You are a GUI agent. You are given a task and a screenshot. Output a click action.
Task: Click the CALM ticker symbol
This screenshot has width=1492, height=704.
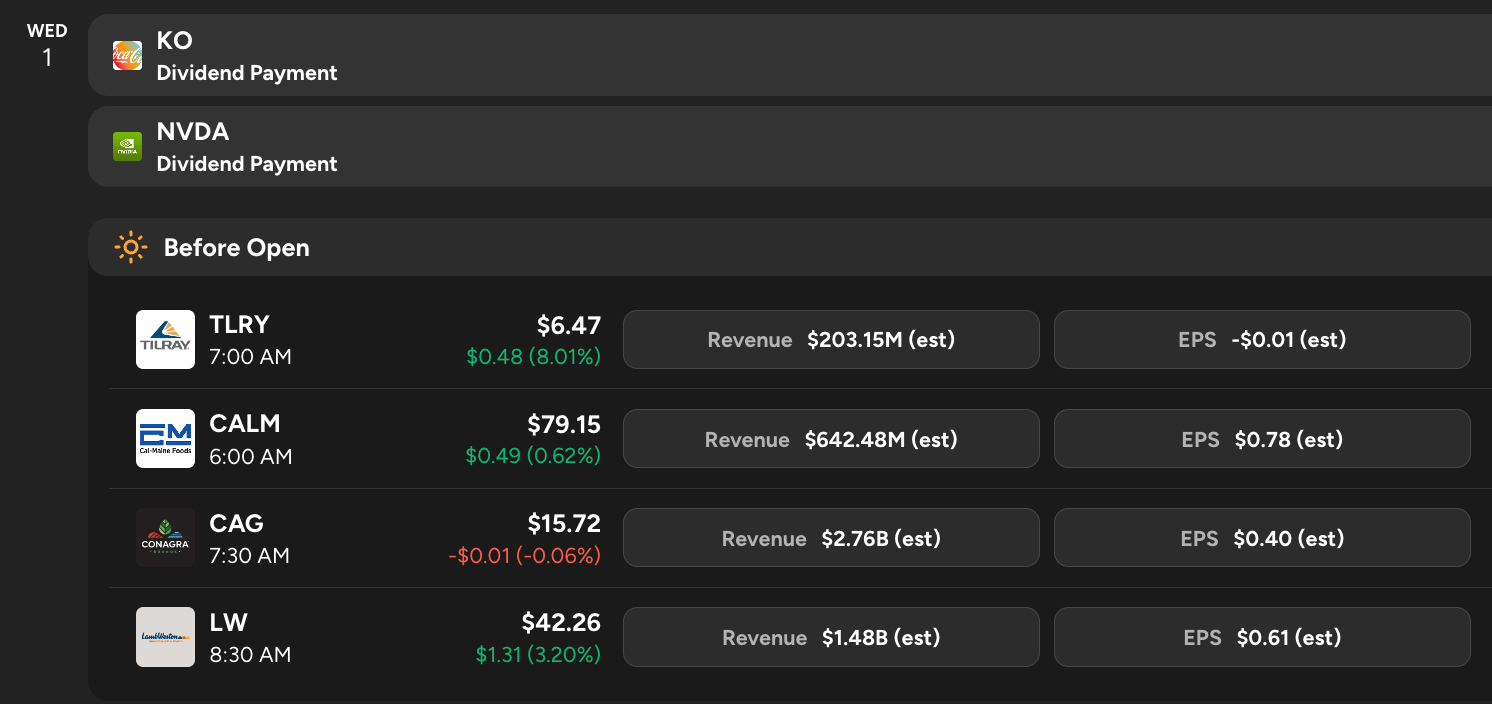pos(245,423)
